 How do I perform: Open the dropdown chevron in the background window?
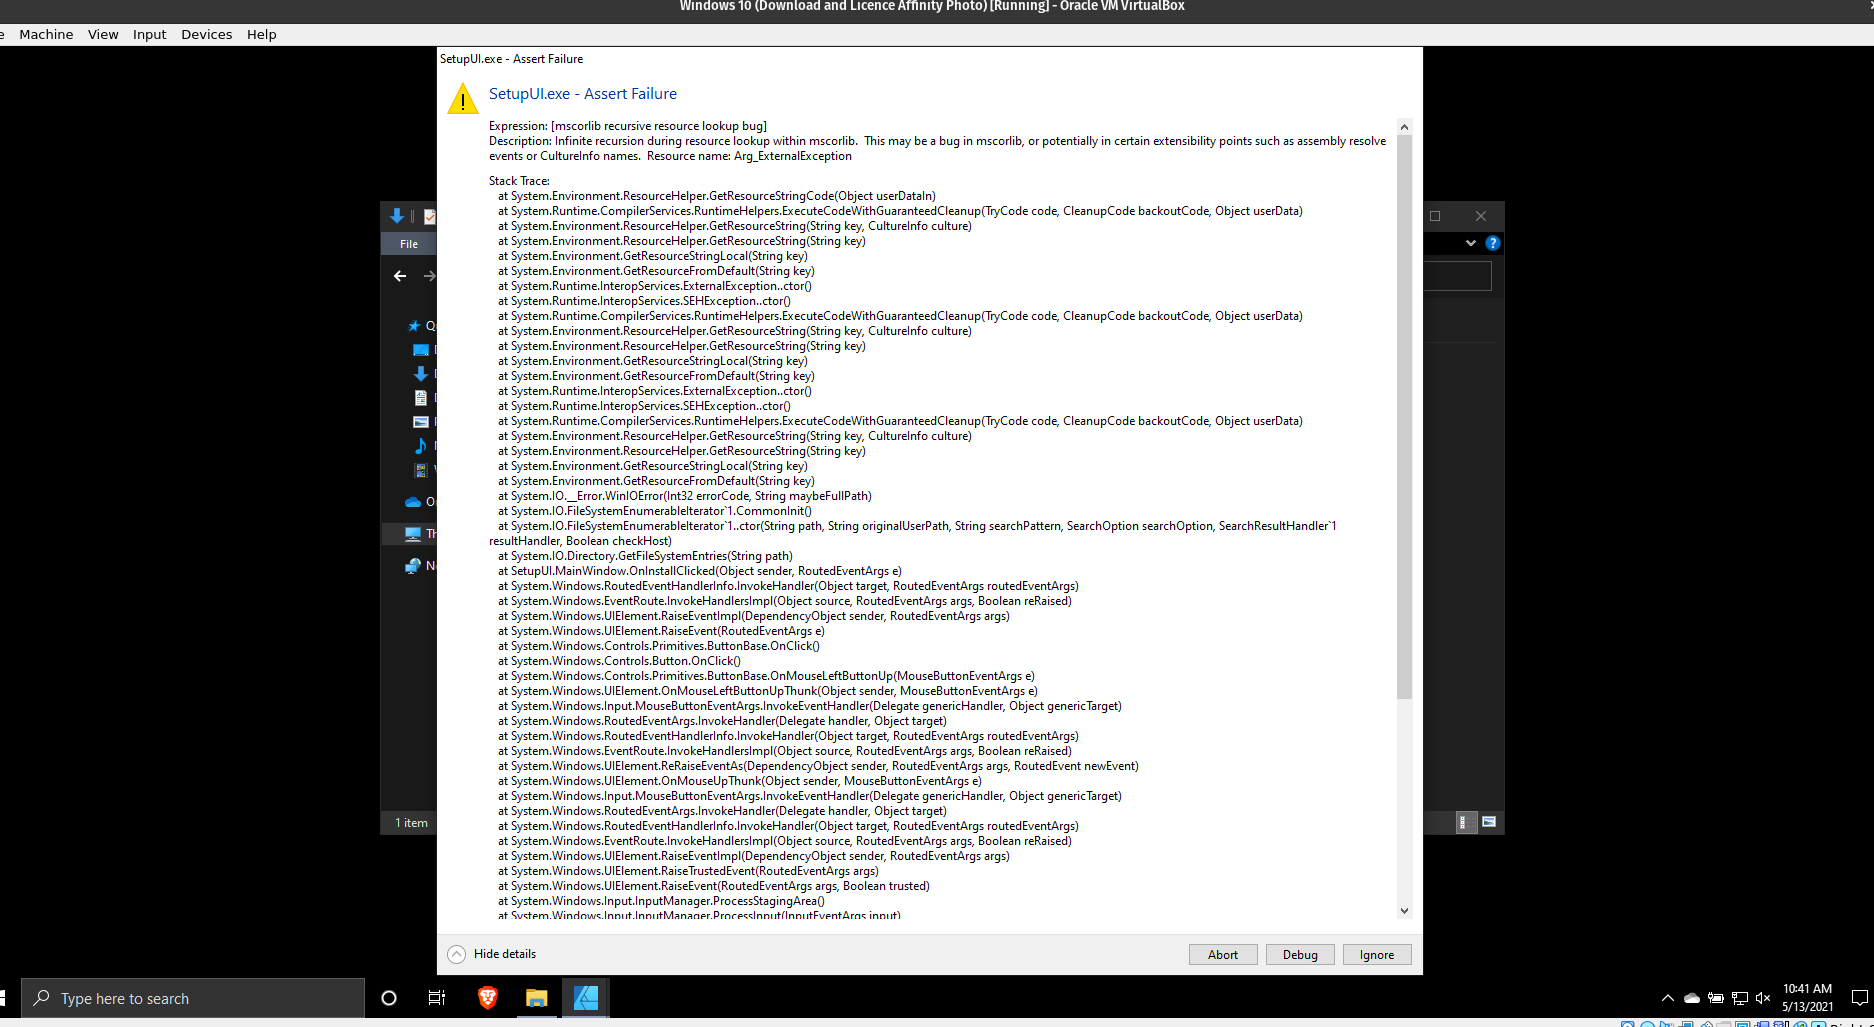[x=1470, y=243]
